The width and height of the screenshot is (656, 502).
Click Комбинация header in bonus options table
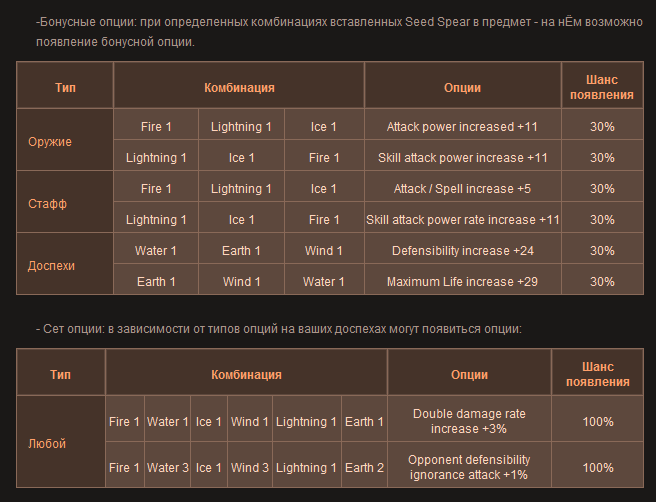coord(239,88)
